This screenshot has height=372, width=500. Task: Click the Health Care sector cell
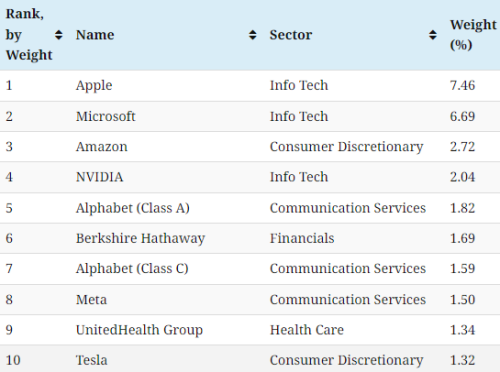point(307,330)
